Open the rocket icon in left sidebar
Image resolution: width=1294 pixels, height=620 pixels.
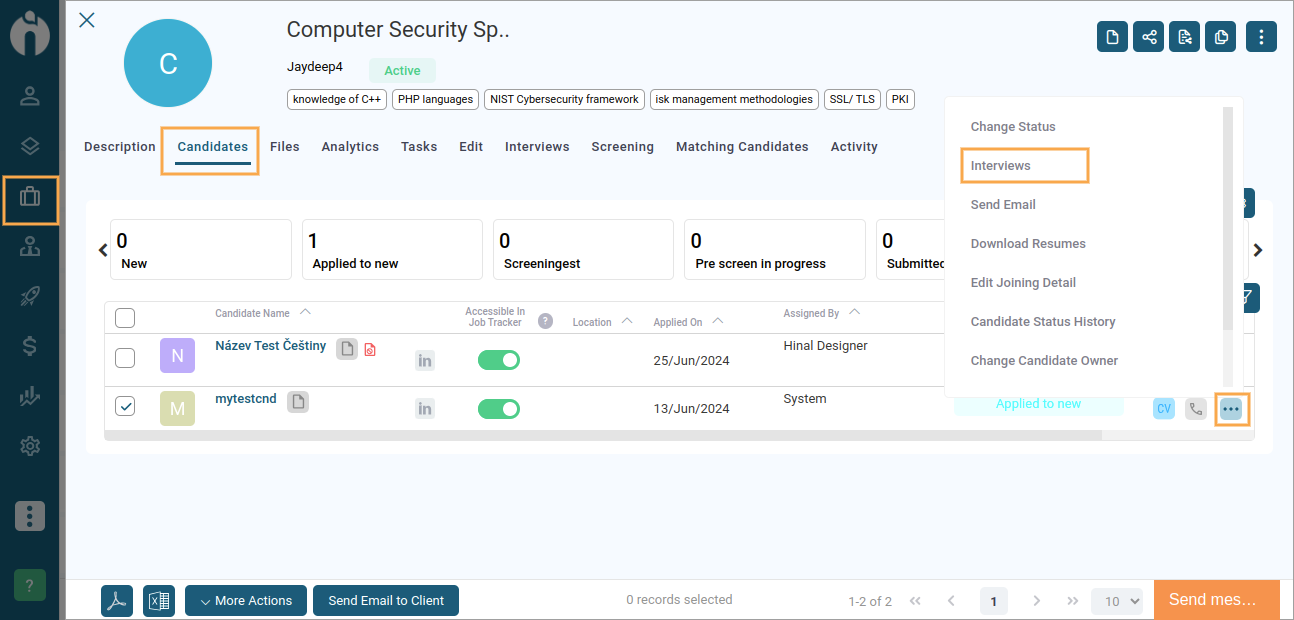[x=30, y=297]
